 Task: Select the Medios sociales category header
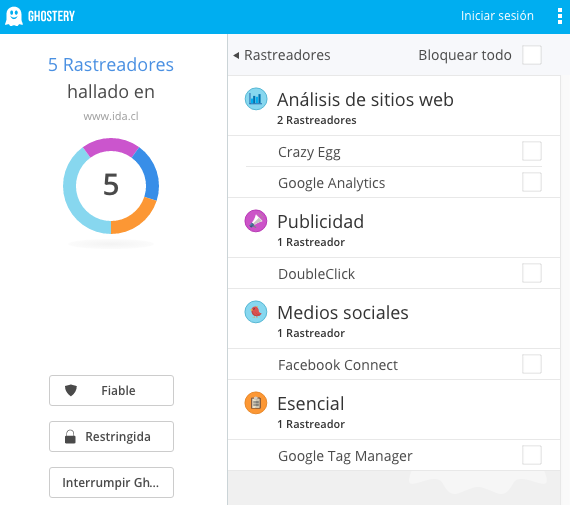[x=394, y=318]
